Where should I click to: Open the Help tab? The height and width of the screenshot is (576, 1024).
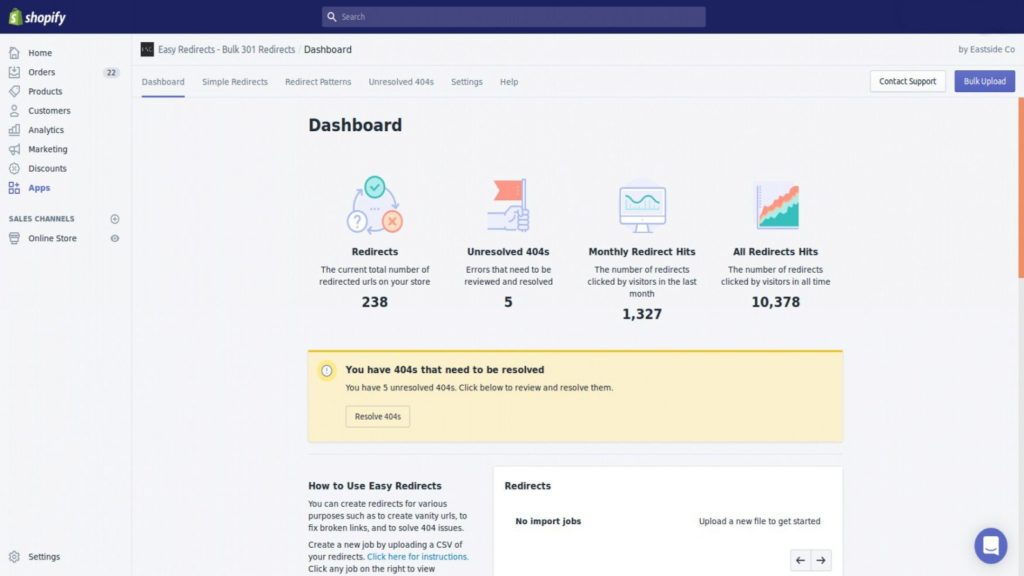pos(509,82)
